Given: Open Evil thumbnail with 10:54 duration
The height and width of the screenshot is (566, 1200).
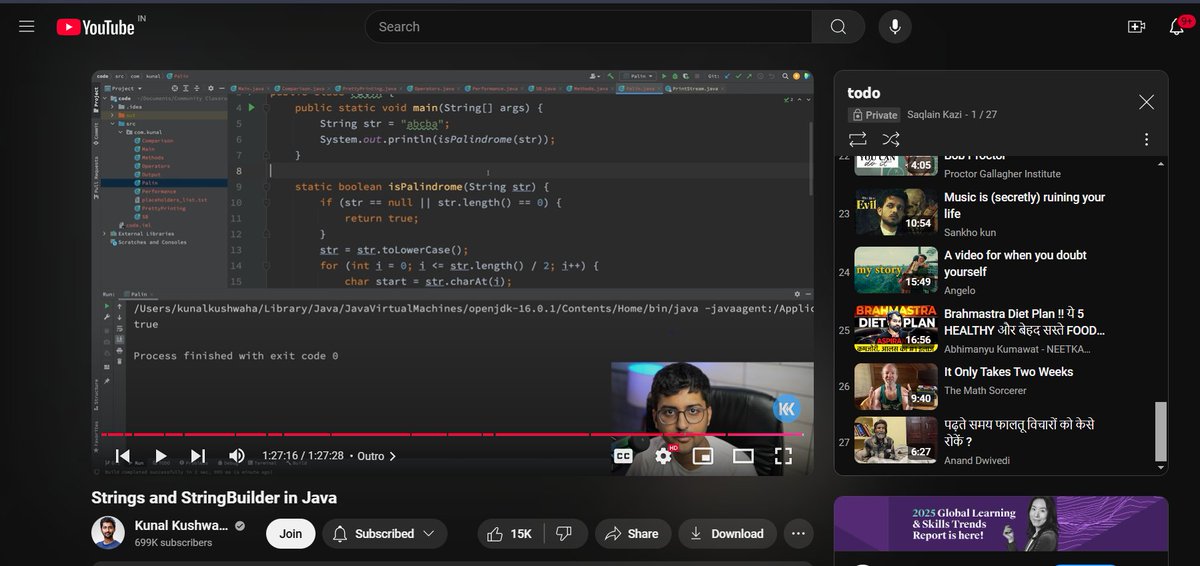Looking at the screenshot, I should [x=896, y=213].
